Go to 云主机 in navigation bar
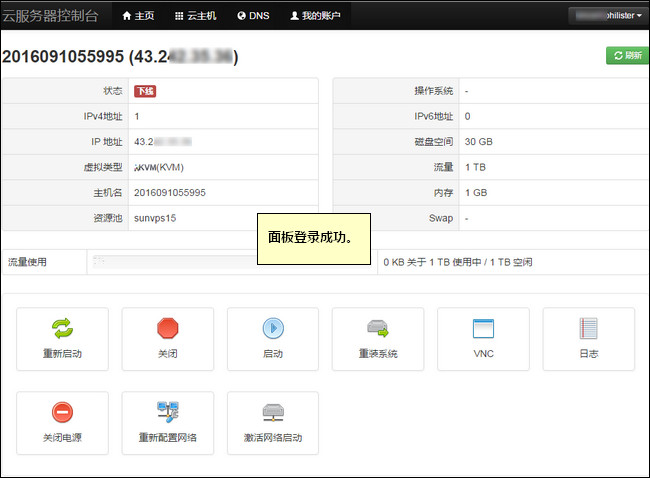The image size is (650, 478). [194, 16]
